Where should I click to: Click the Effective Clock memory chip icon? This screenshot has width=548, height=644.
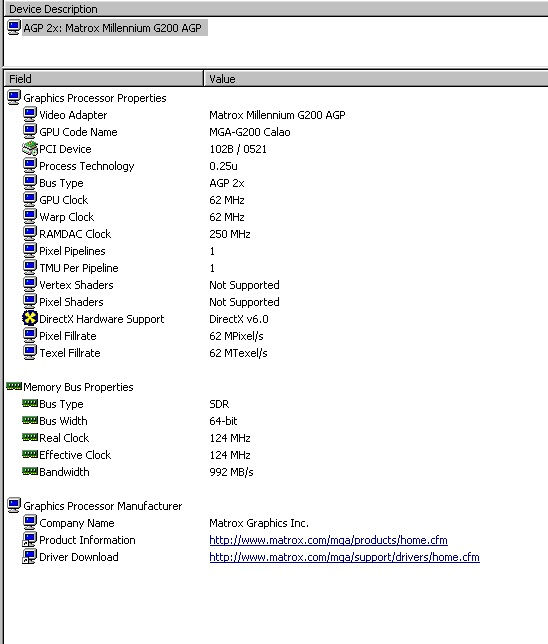pos(30,454)
